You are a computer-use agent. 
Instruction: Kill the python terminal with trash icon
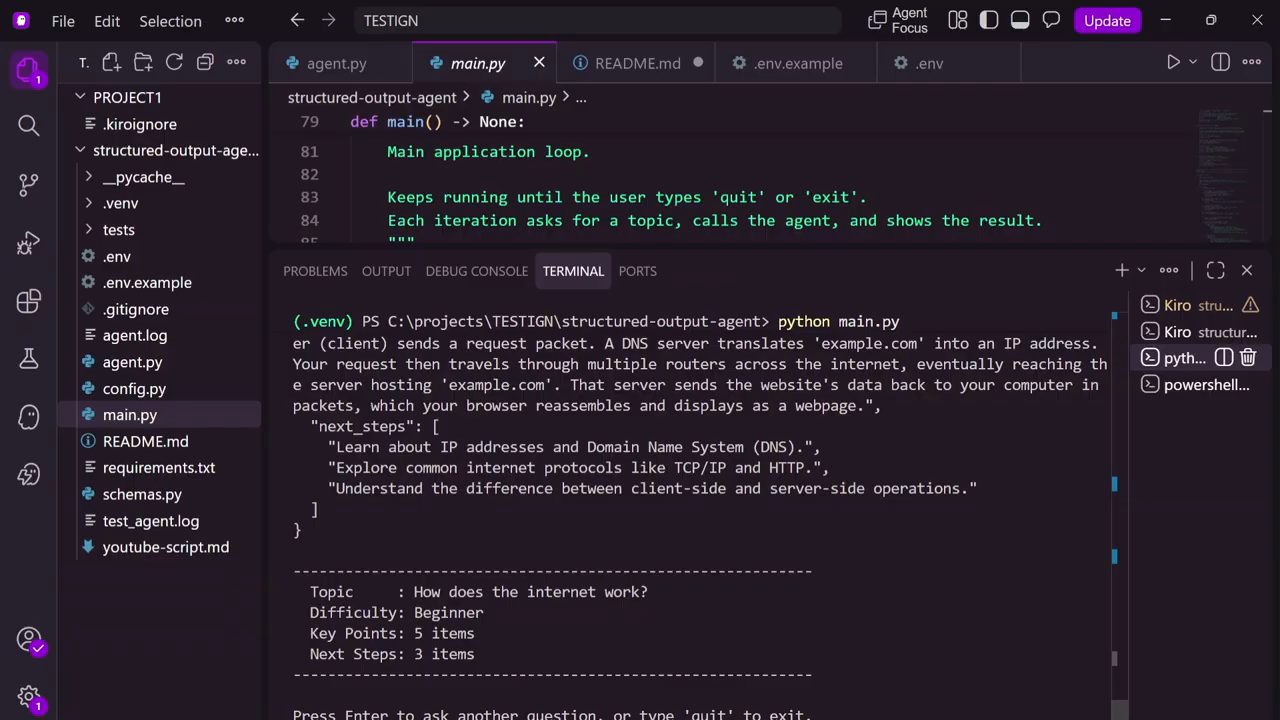(x=1248, y=357)
